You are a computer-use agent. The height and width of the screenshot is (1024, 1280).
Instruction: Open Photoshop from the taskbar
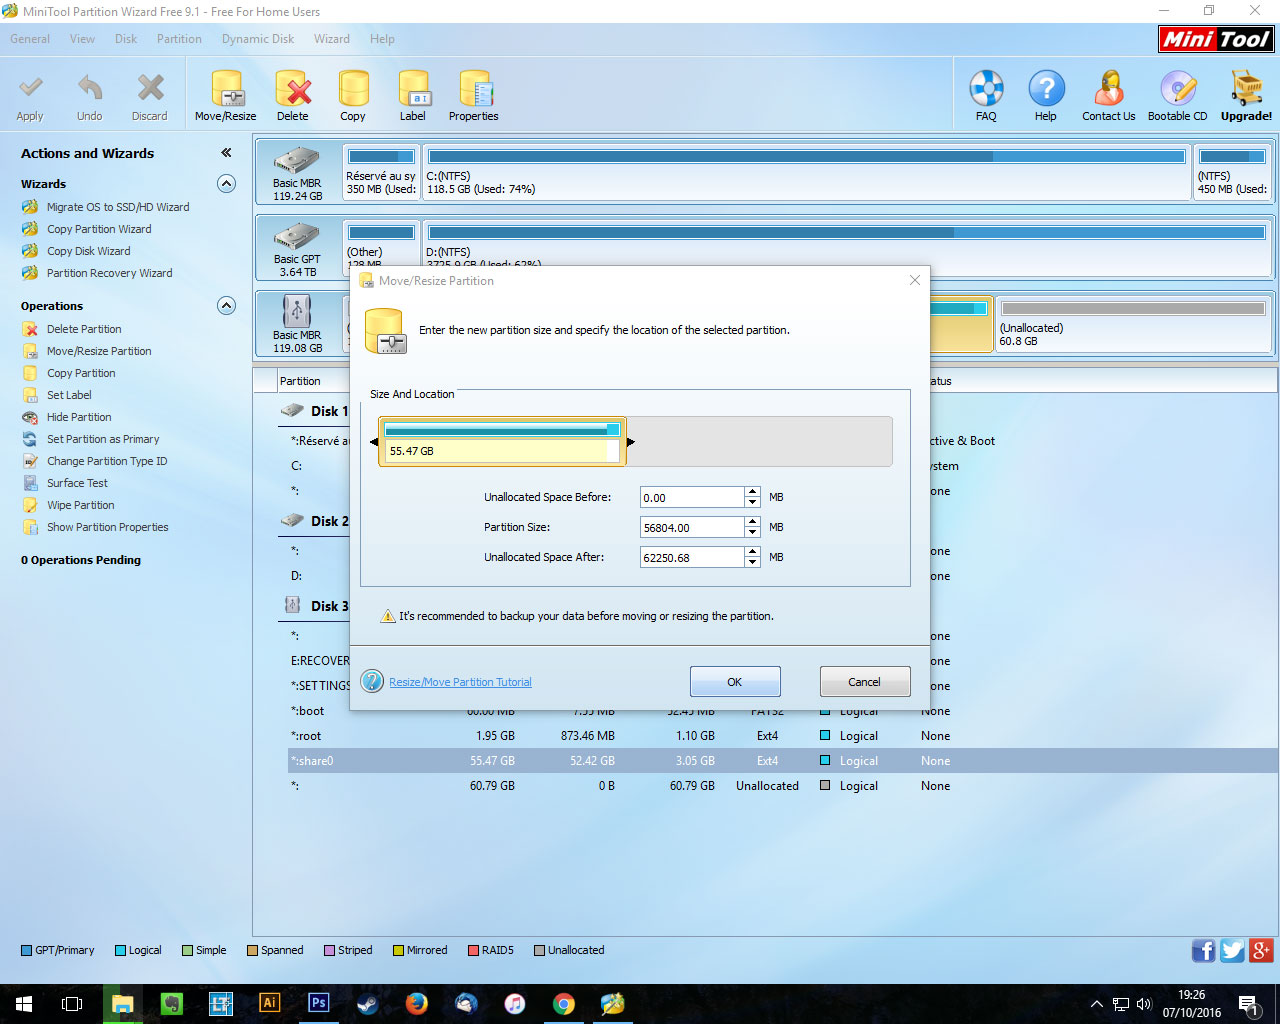pos(319,1003)
